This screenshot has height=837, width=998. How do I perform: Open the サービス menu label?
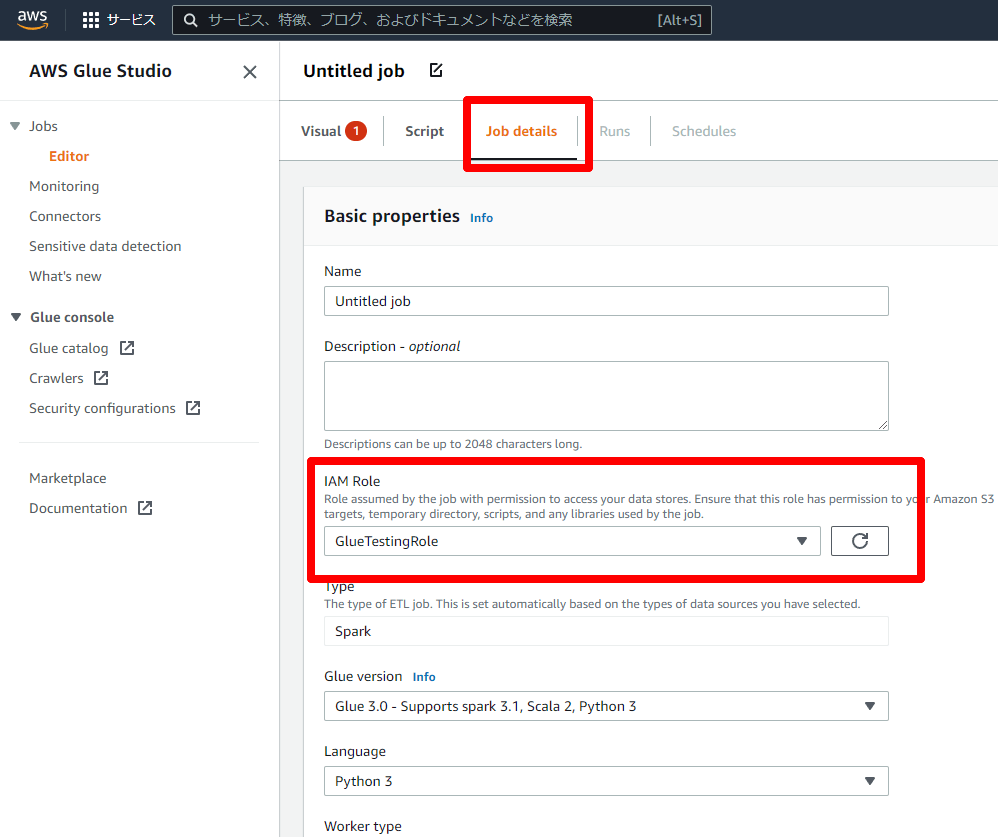pos(131,20)
